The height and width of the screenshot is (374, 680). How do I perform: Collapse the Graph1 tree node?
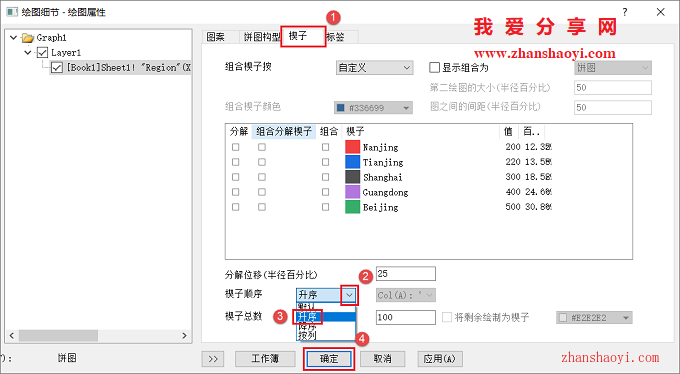click(x=13, y=38)
